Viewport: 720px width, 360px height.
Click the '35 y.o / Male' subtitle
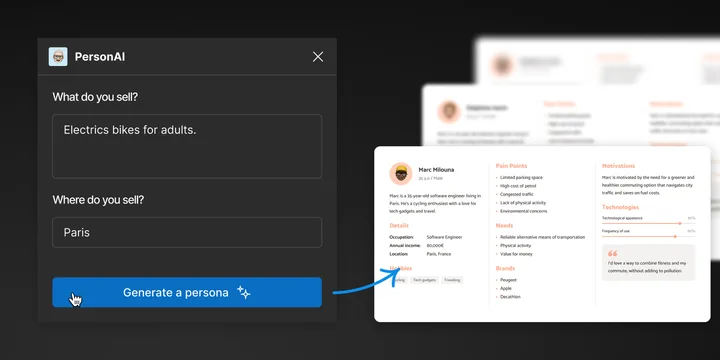pos(430,178)
